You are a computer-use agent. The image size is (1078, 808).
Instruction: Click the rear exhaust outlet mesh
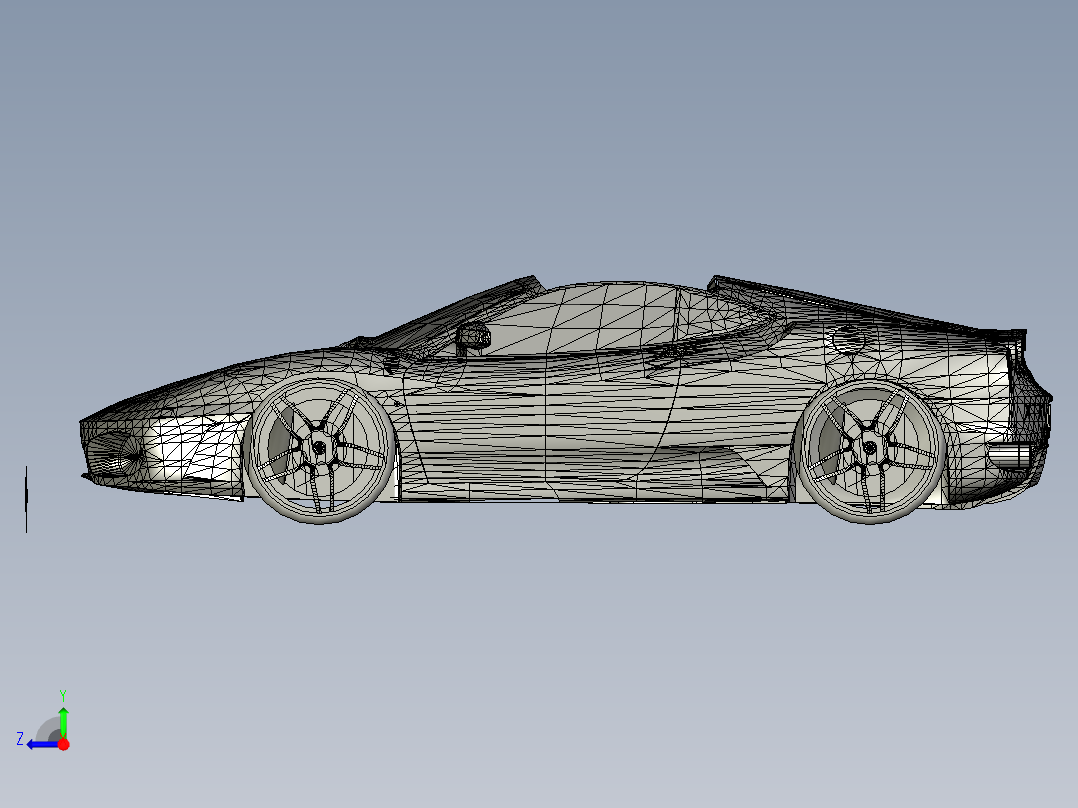[x=1010, y=455]
